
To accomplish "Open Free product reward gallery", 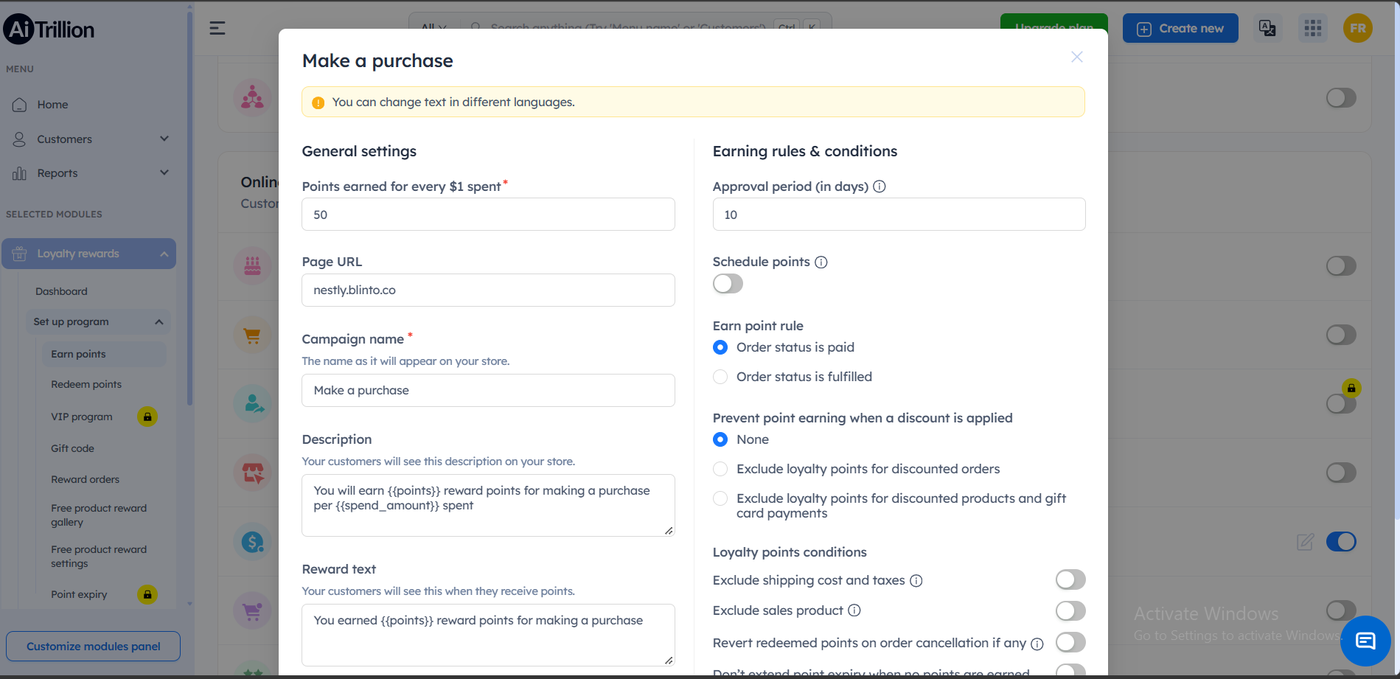I will [x=99, y=515].
